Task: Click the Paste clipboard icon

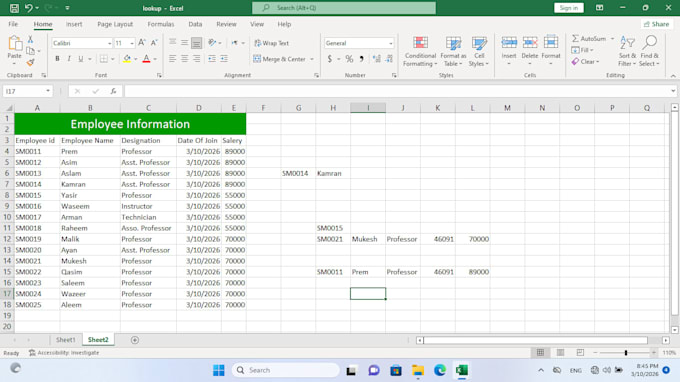Action: [15, 43]
